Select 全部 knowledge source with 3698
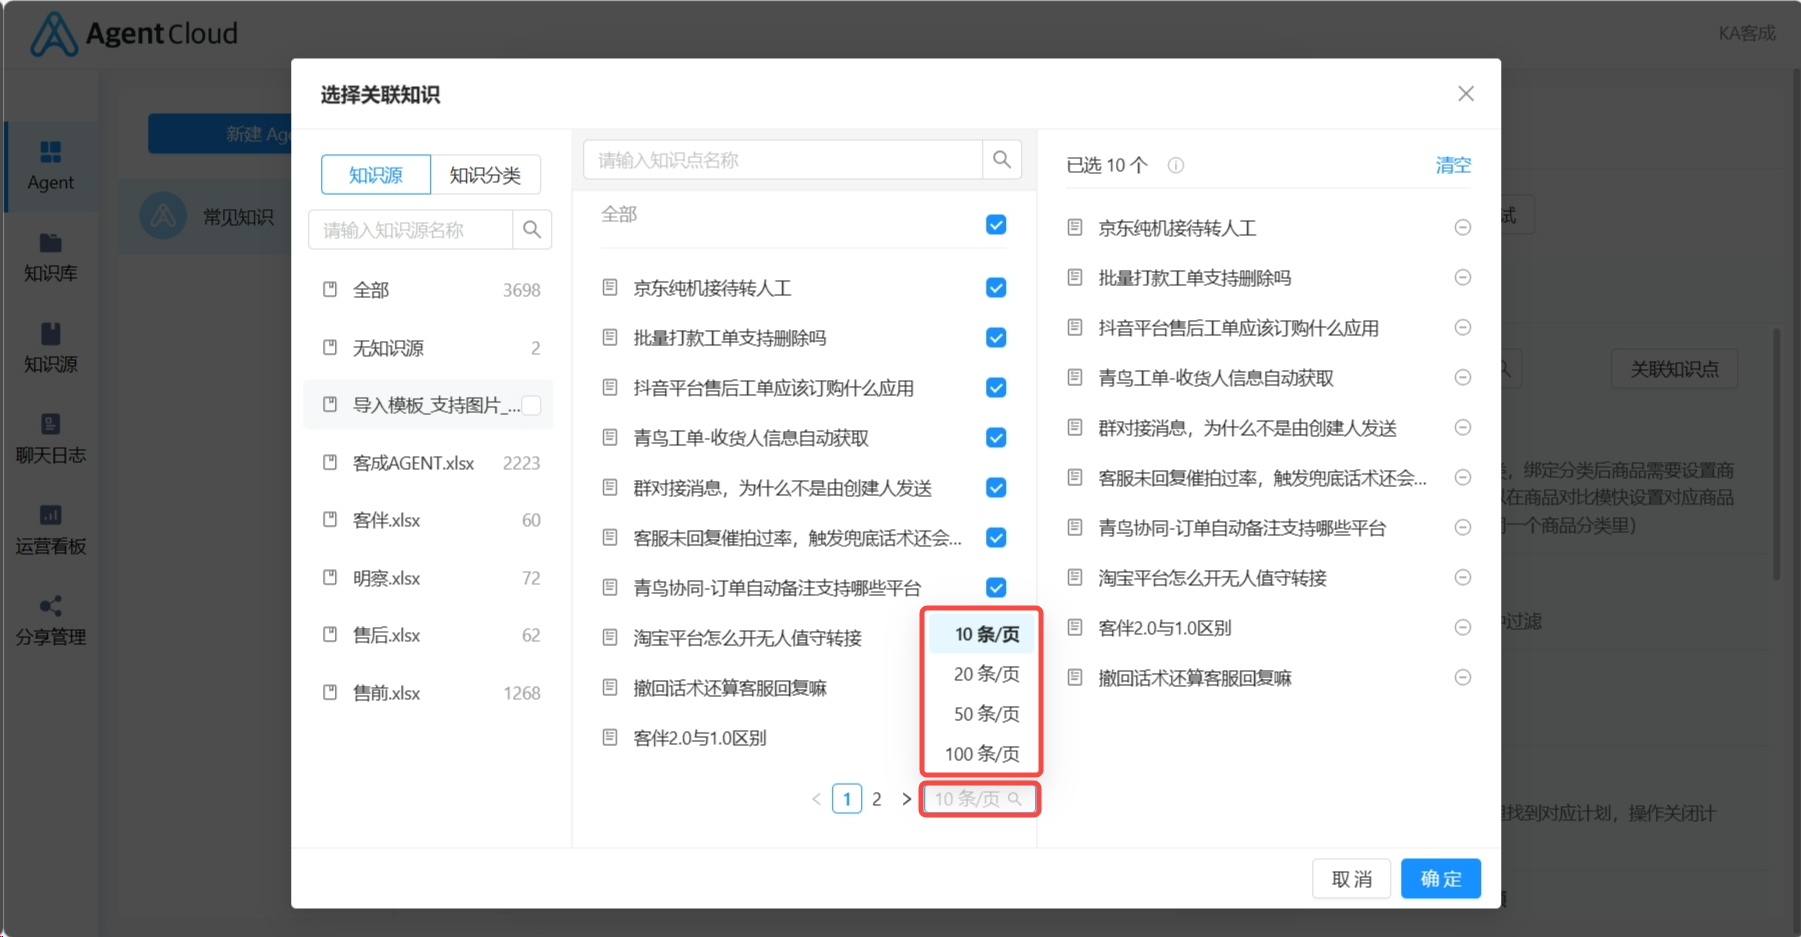 [430, 290]
